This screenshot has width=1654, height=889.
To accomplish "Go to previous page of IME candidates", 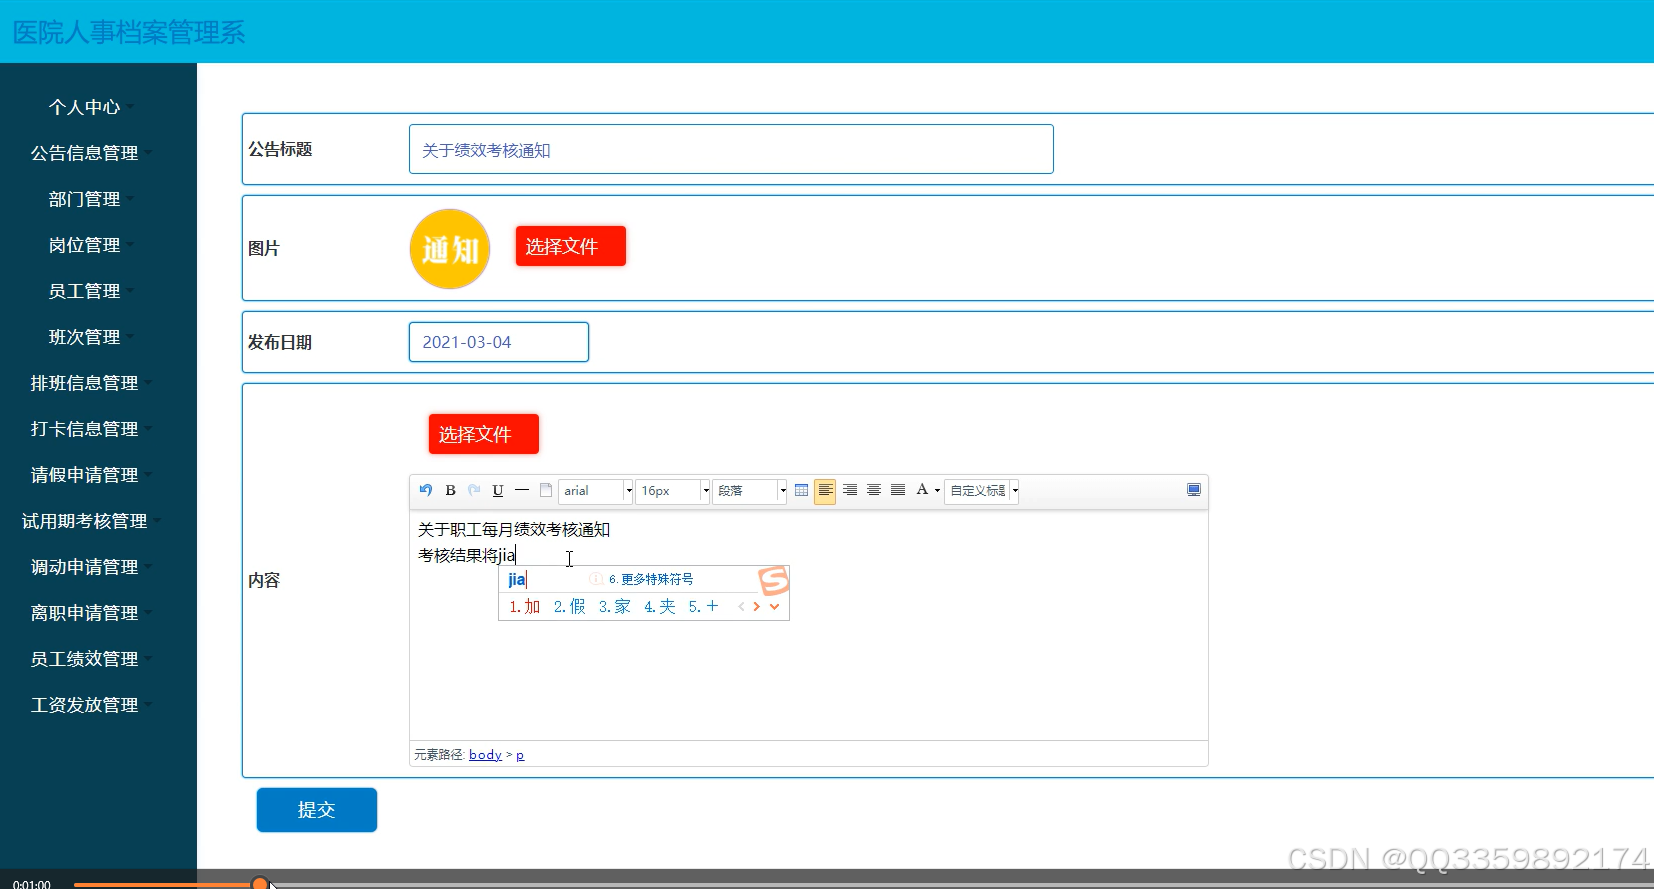I will point(741,606).
